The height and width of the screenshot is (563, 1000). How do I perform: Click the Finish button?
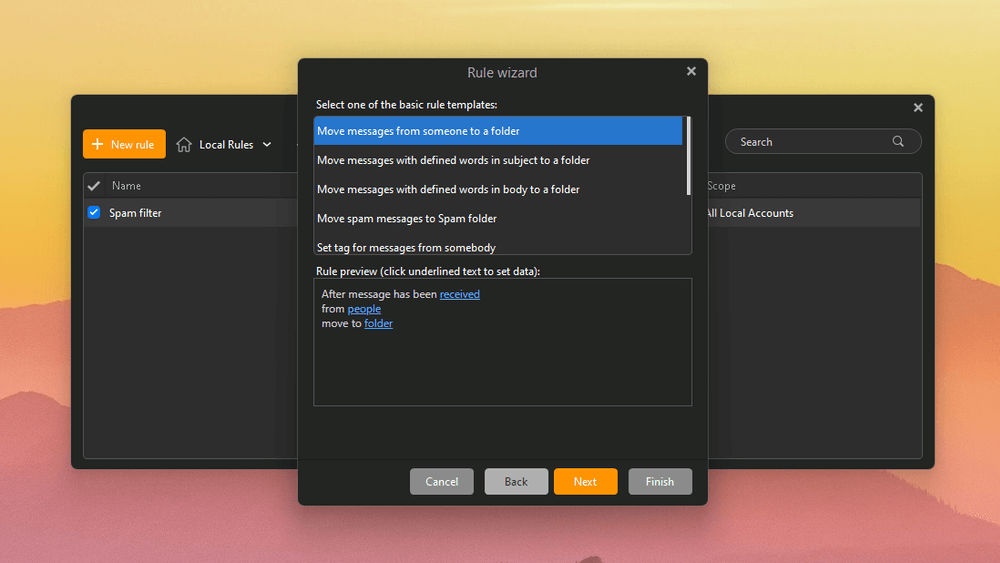coord(659,481)
